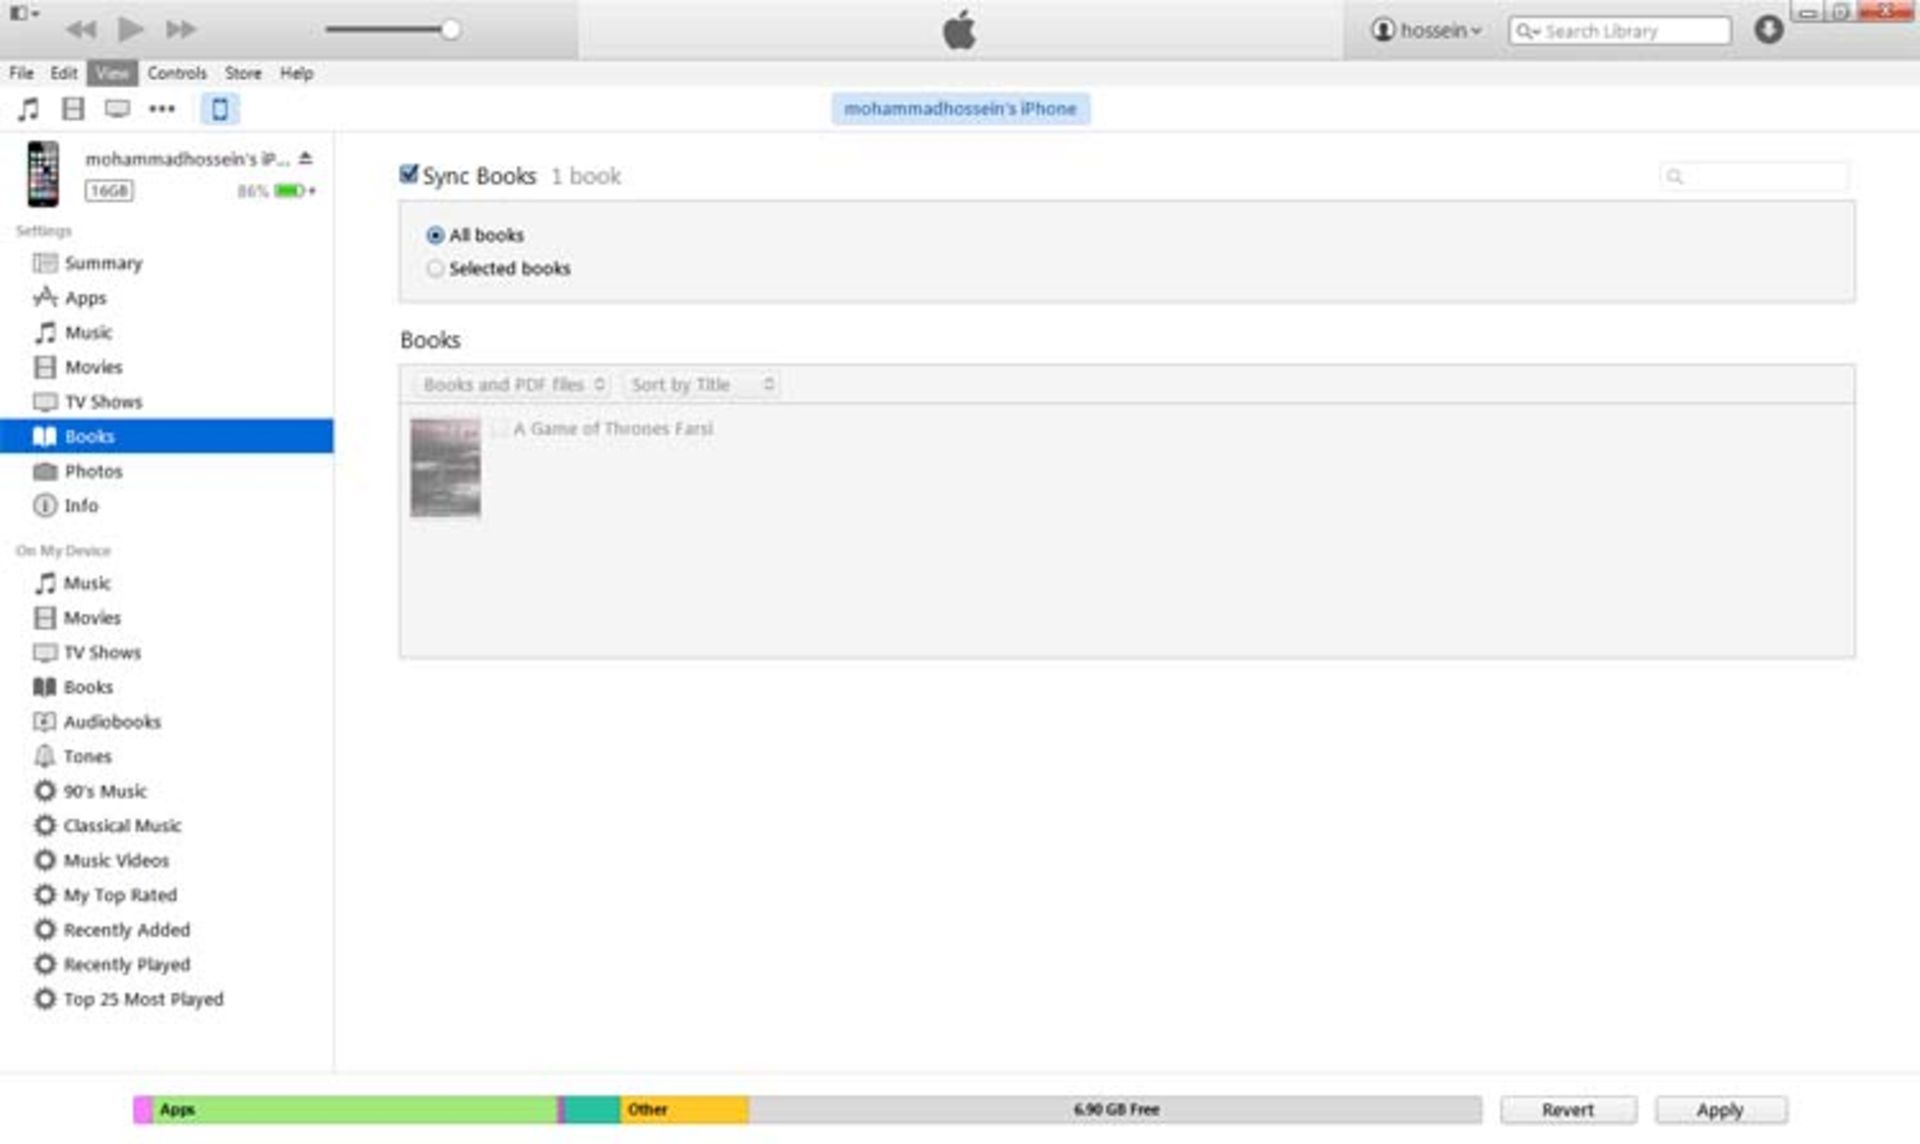Screen dimensions: 1920x1144
Task: Click the teal storage bar segment
Action: point(593,1110)
